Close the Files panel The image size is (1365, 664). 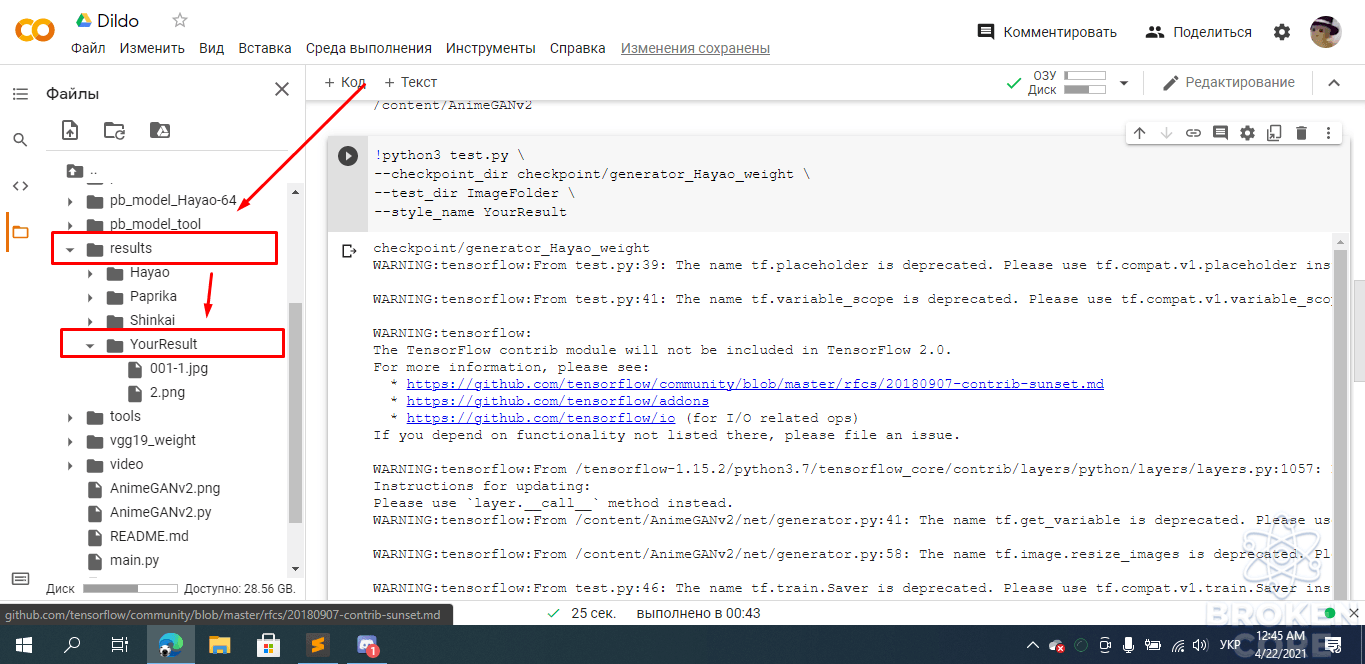282,90
